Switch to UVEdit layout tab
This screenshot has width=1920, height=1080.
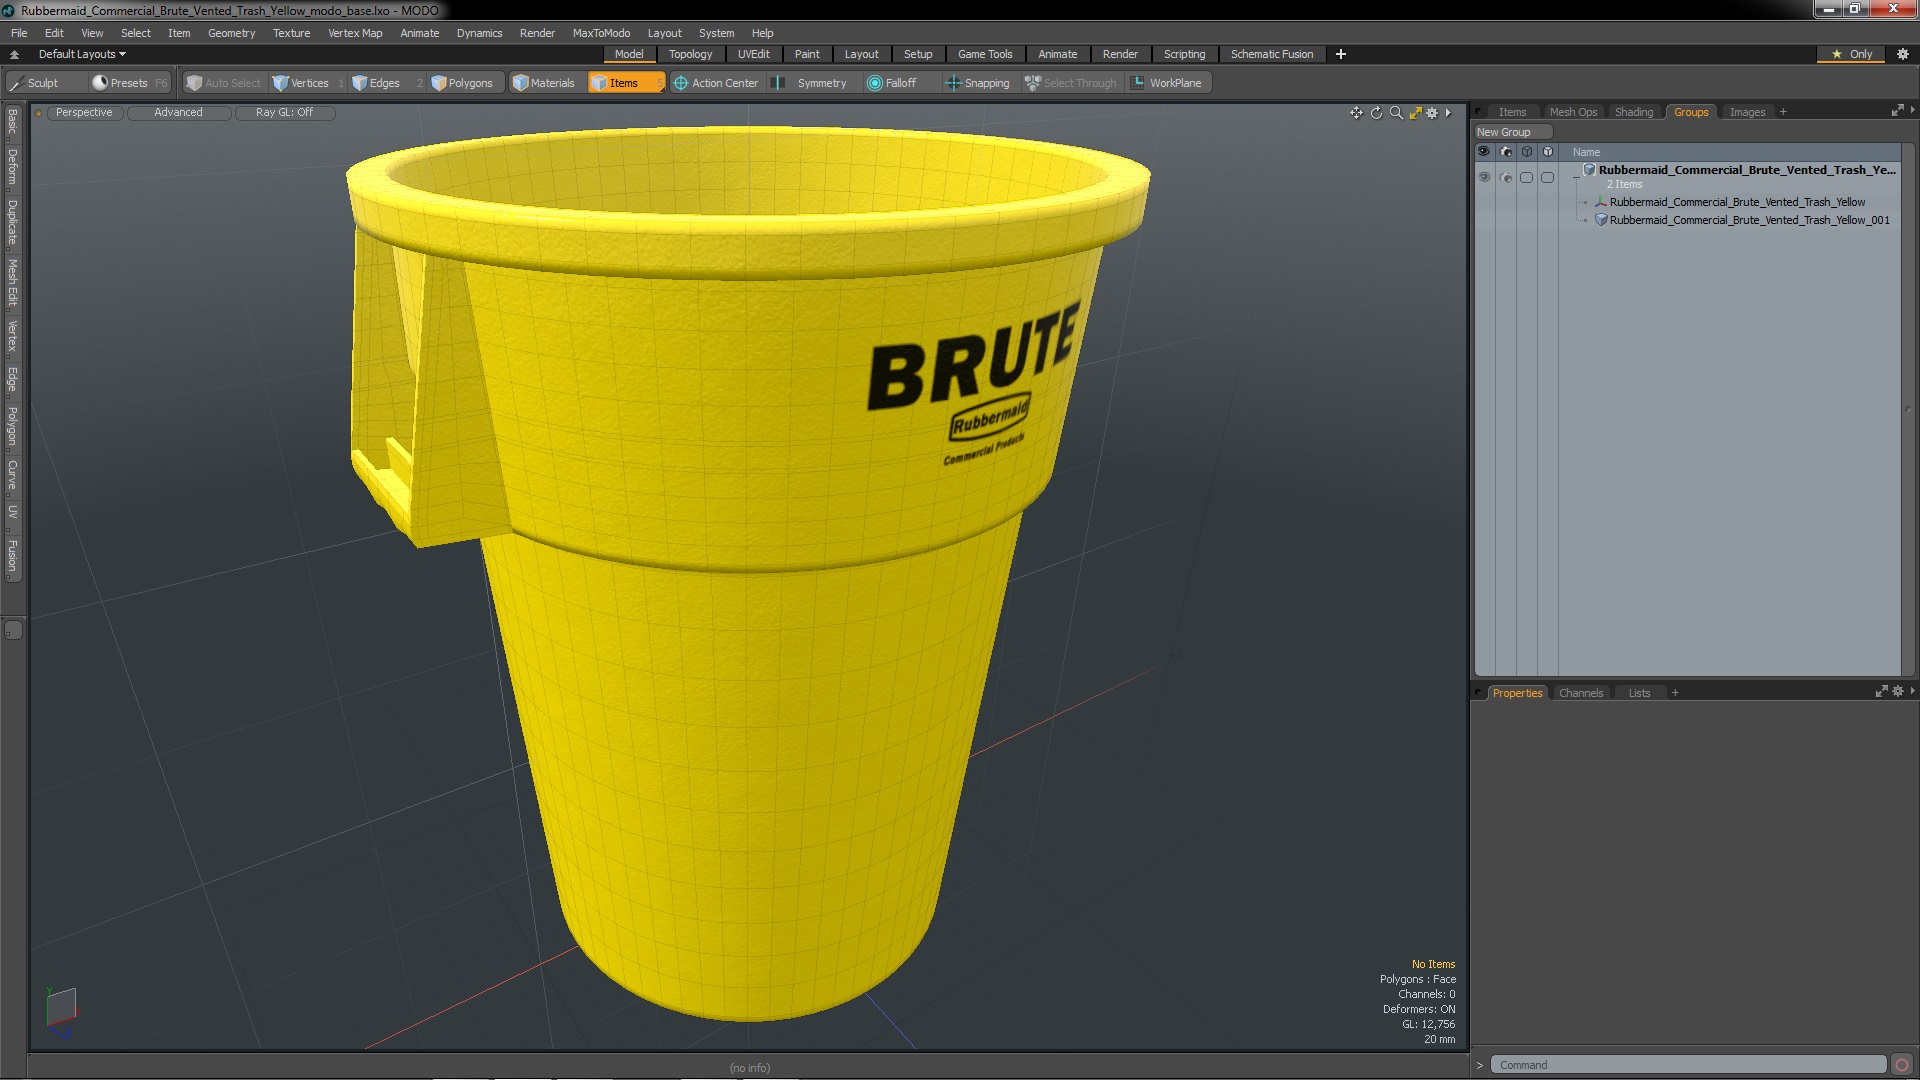coord(753,54)
